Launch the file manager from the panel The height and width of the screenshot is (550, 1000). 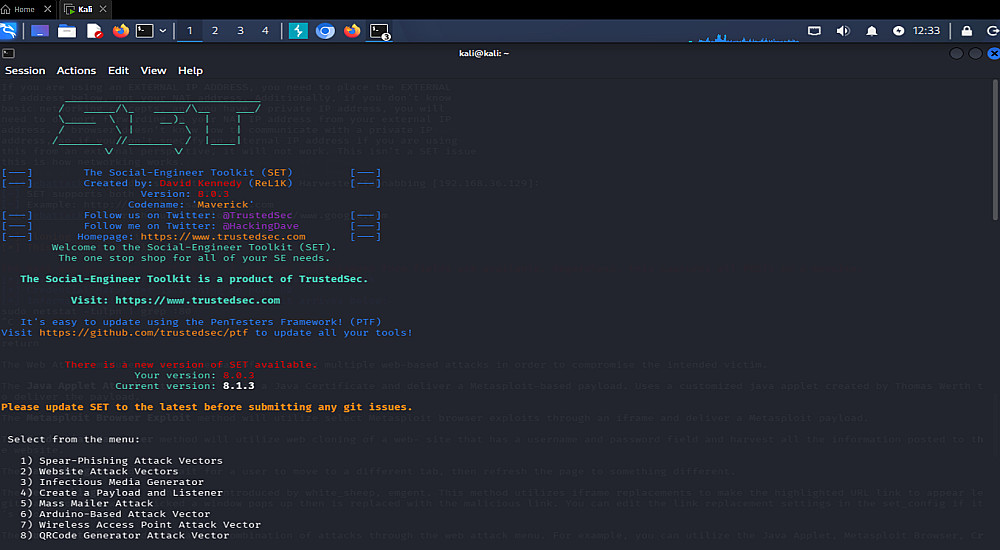(x=67, y=31)
